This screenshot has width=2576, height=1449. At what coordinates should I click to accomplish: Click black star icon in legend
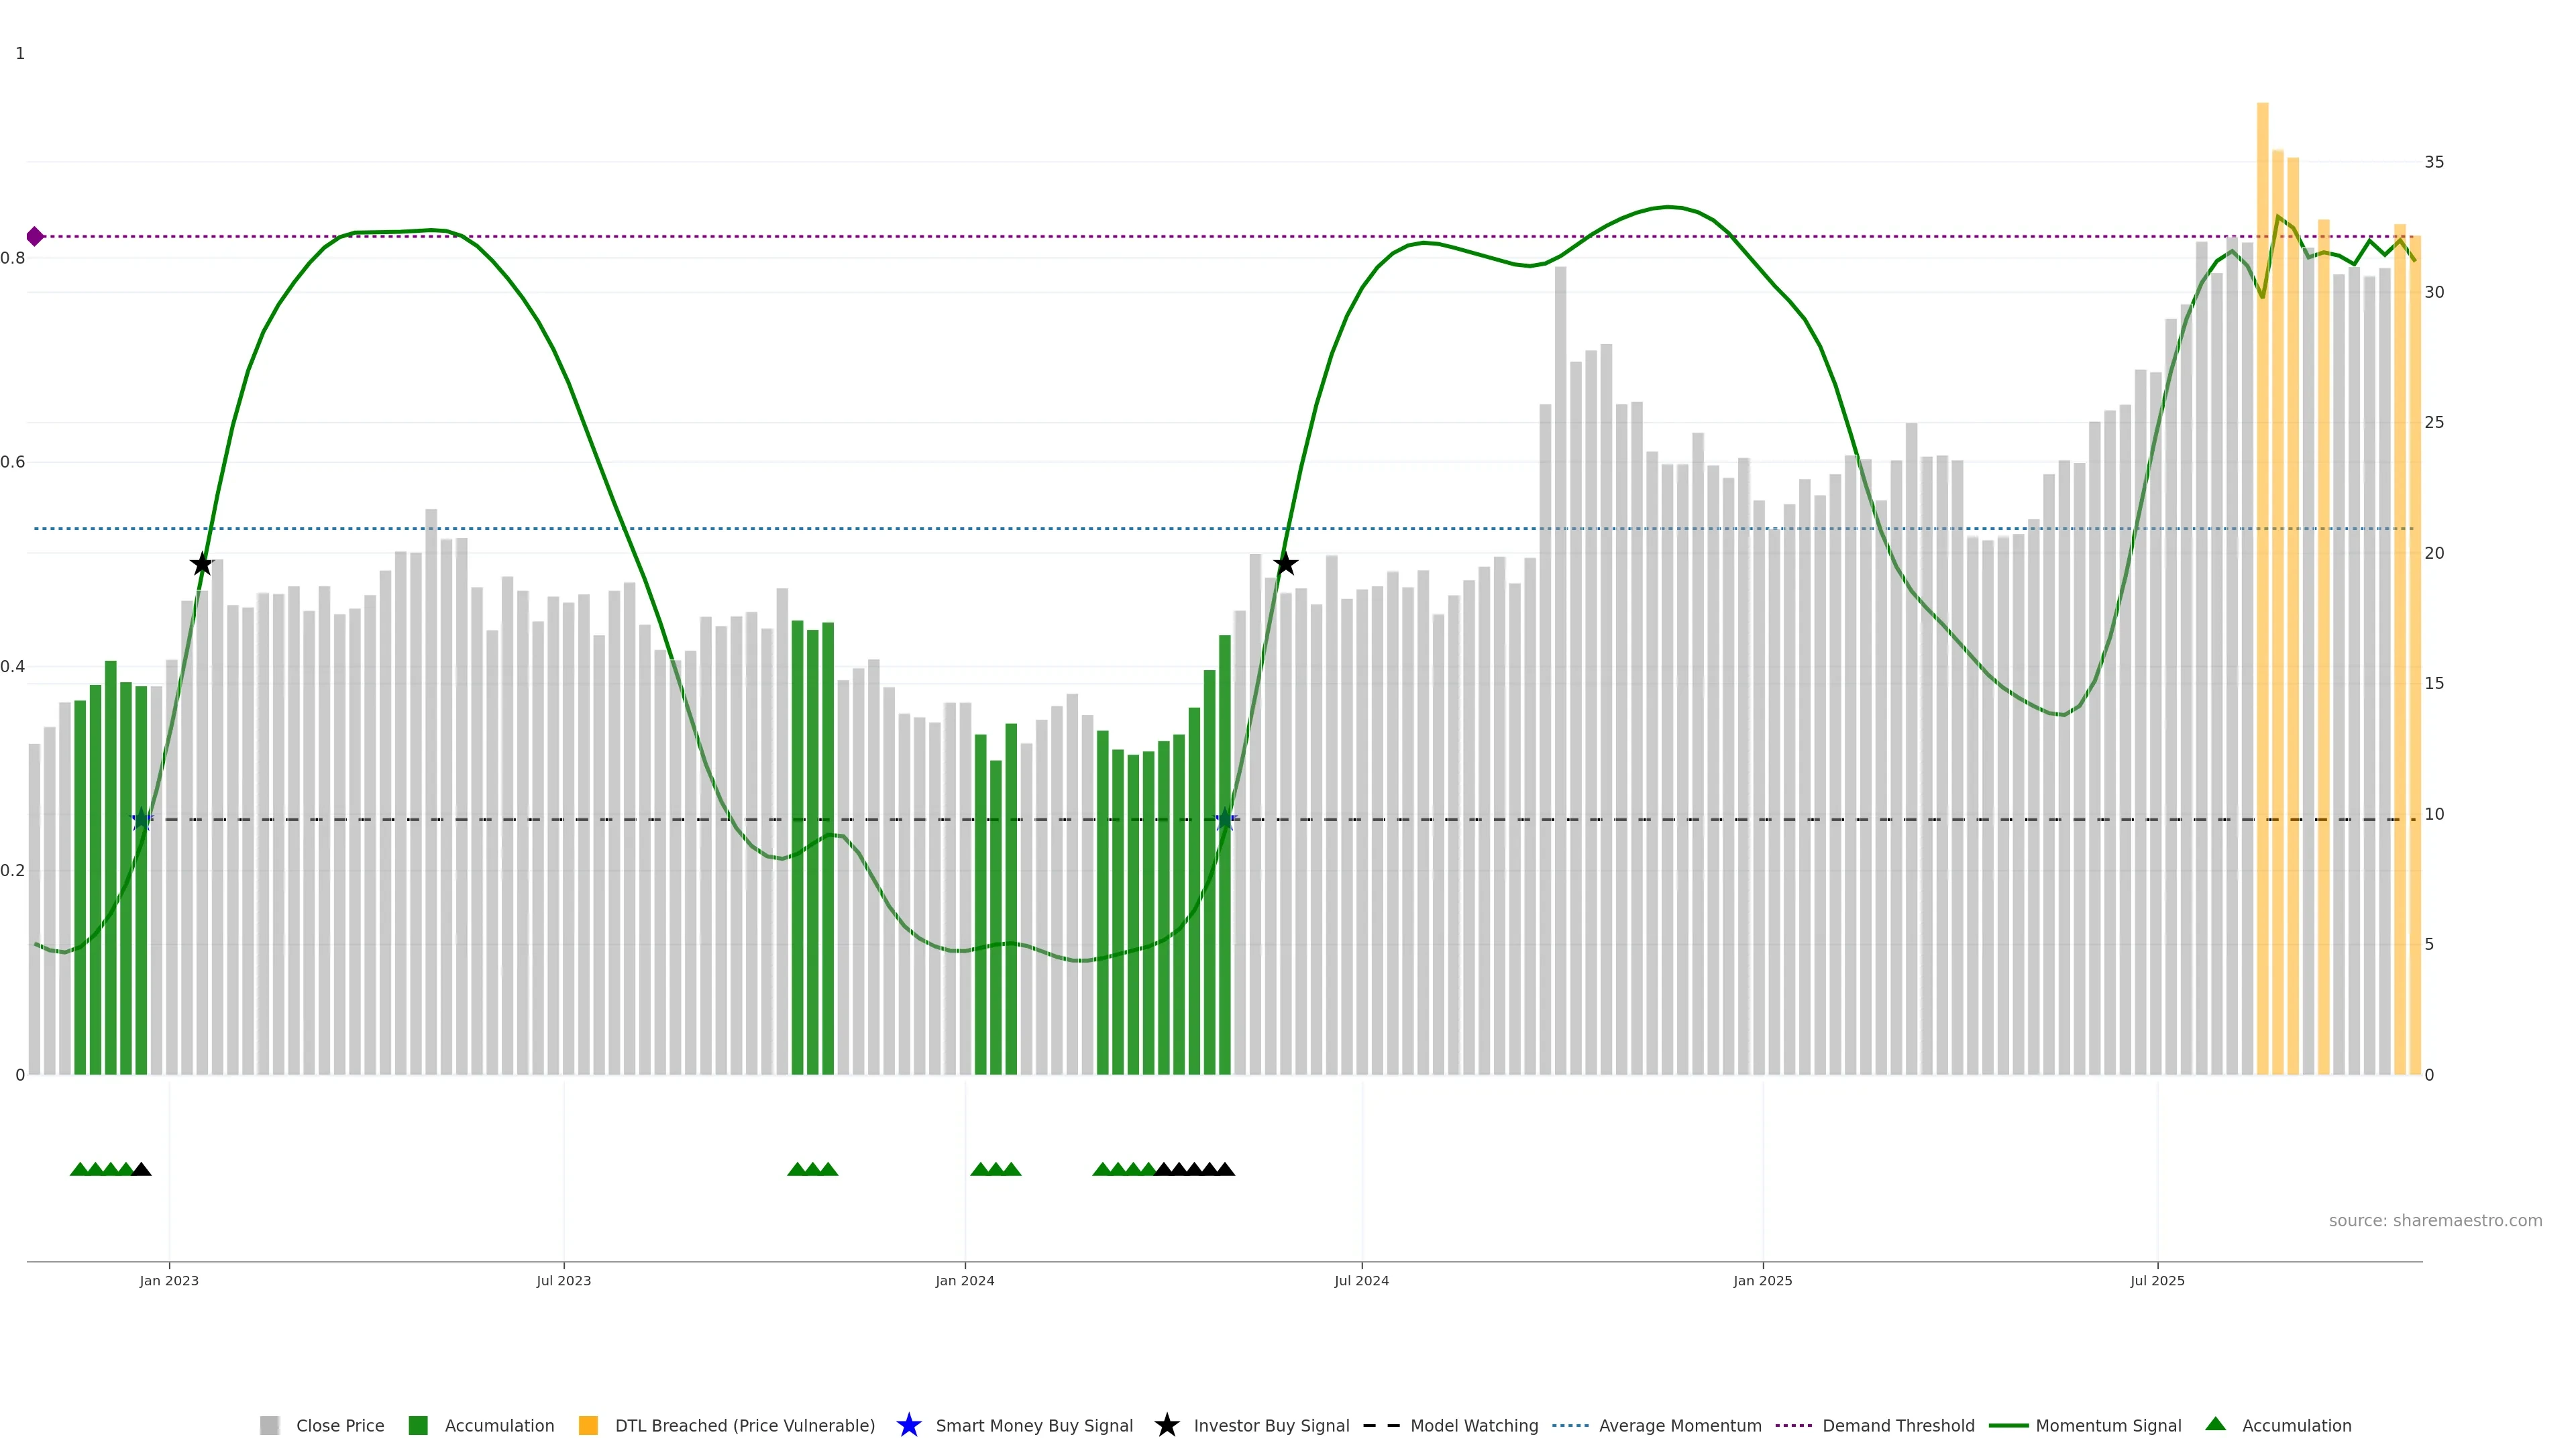[x=1166, y=1425]
